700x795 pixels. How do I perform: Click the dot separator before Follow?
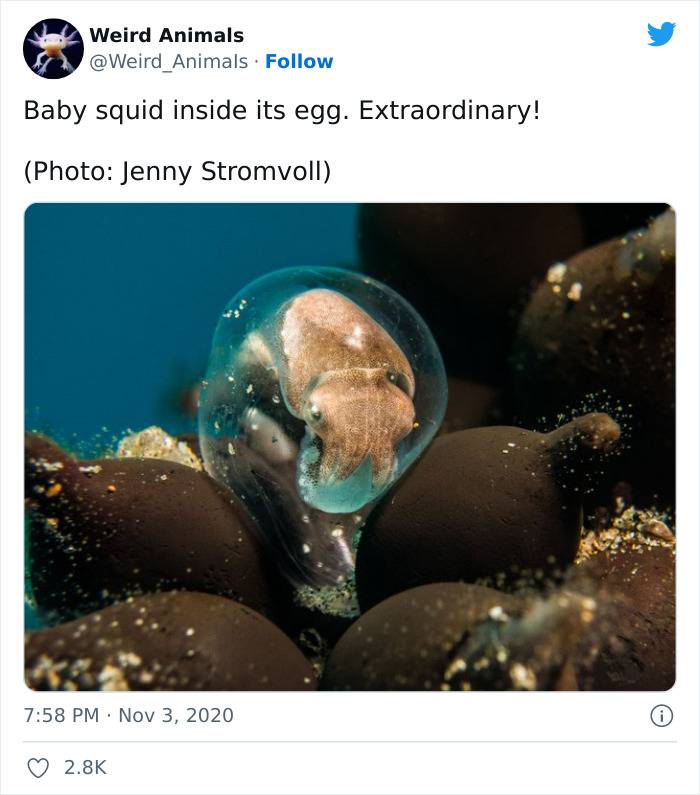coord(256,62)
